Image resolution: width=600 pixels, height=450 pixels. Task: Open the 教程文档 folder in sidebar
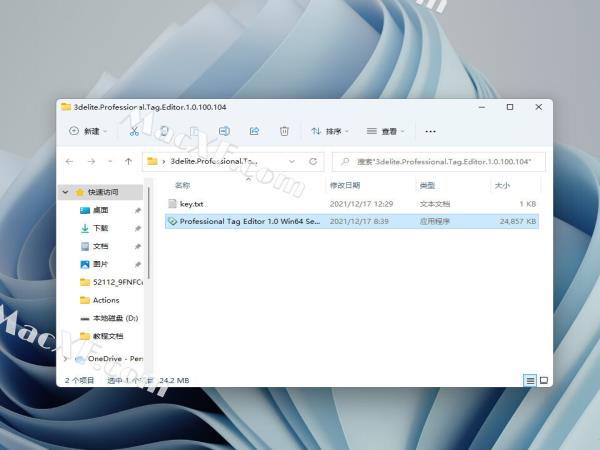tap(101, 336)
